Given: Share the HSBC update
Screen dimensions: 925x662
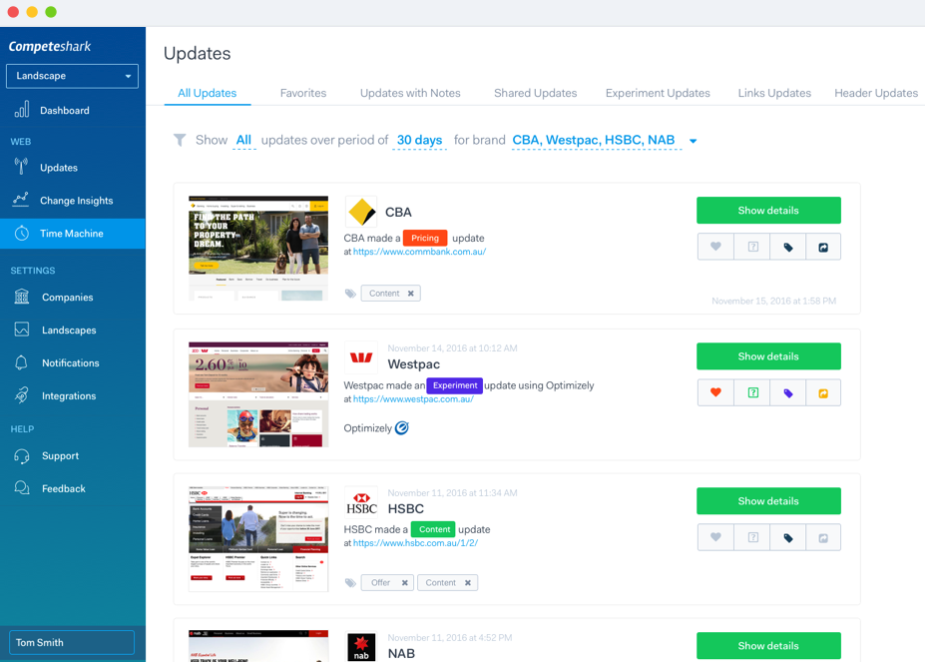Looking at the screenshot, I should pyautogui.click(x=823, y=537).
